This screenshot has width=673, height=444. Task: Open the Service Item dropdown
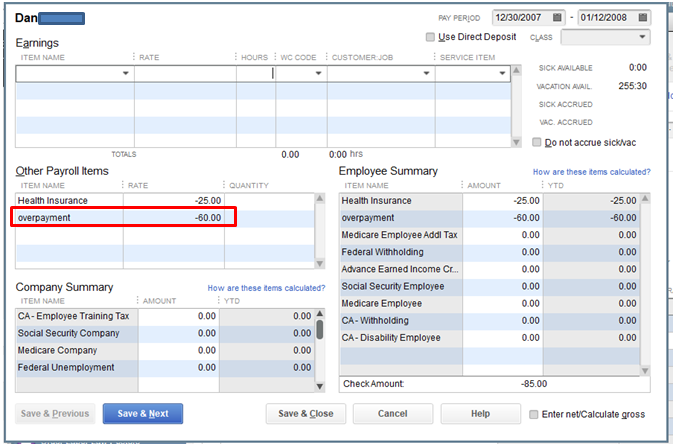tap(502, 73)
